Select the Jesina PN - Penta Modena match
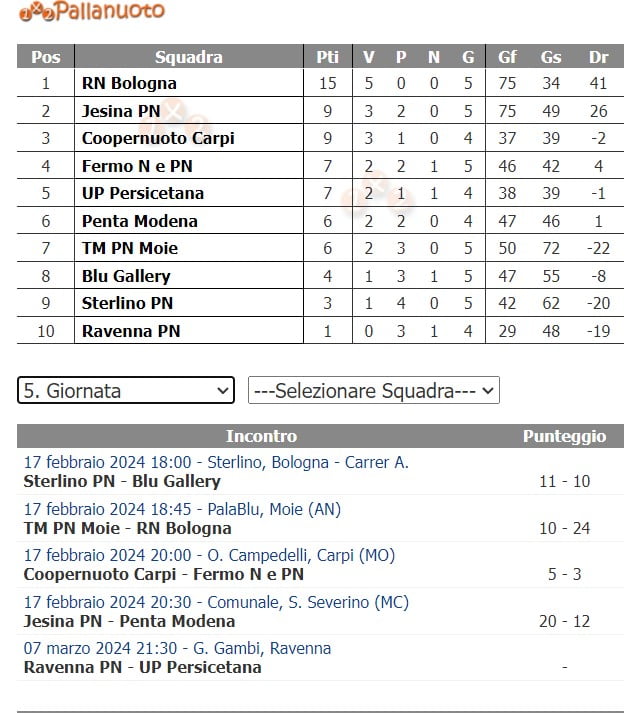The image size is (637, 713). [x=129, y=621]
